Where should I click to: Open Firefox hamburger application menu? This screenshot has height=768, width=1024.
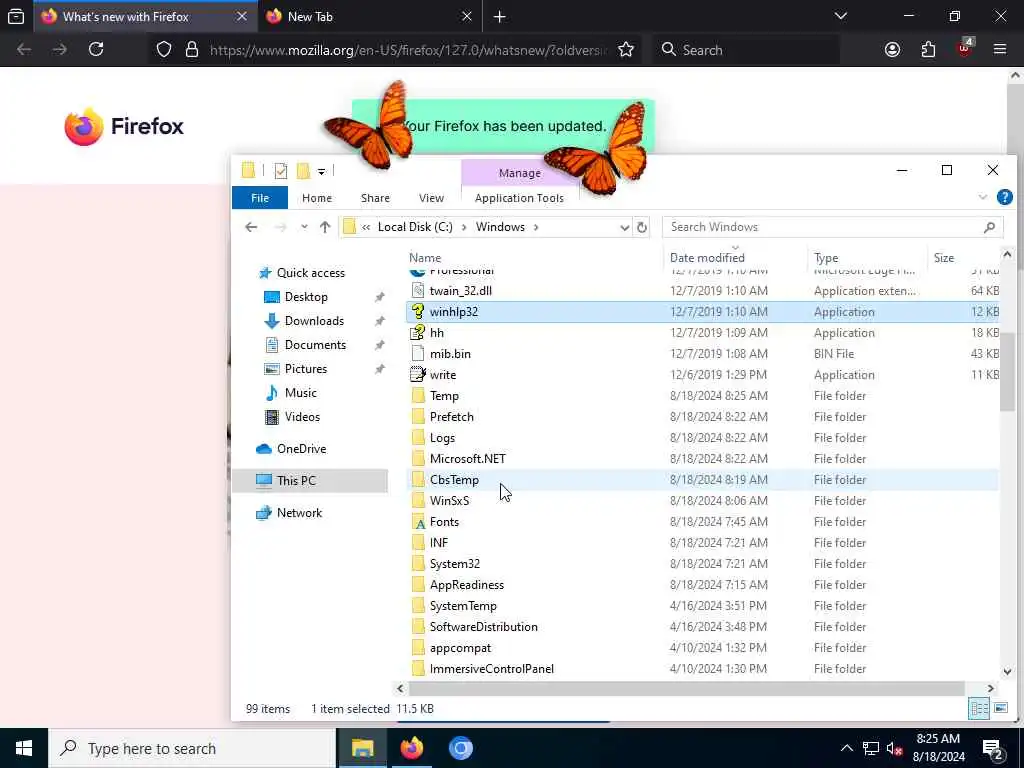[x=999, y=50]
